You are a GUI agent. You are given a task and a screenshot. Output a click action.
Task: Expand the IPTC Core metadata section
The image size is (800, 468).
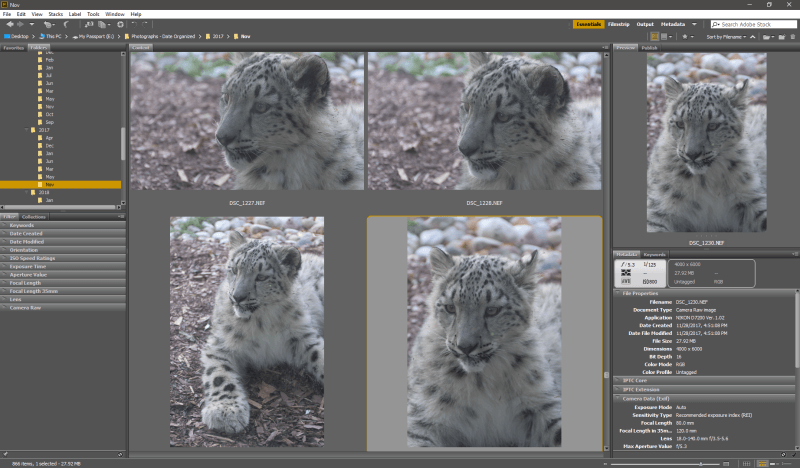704,381
